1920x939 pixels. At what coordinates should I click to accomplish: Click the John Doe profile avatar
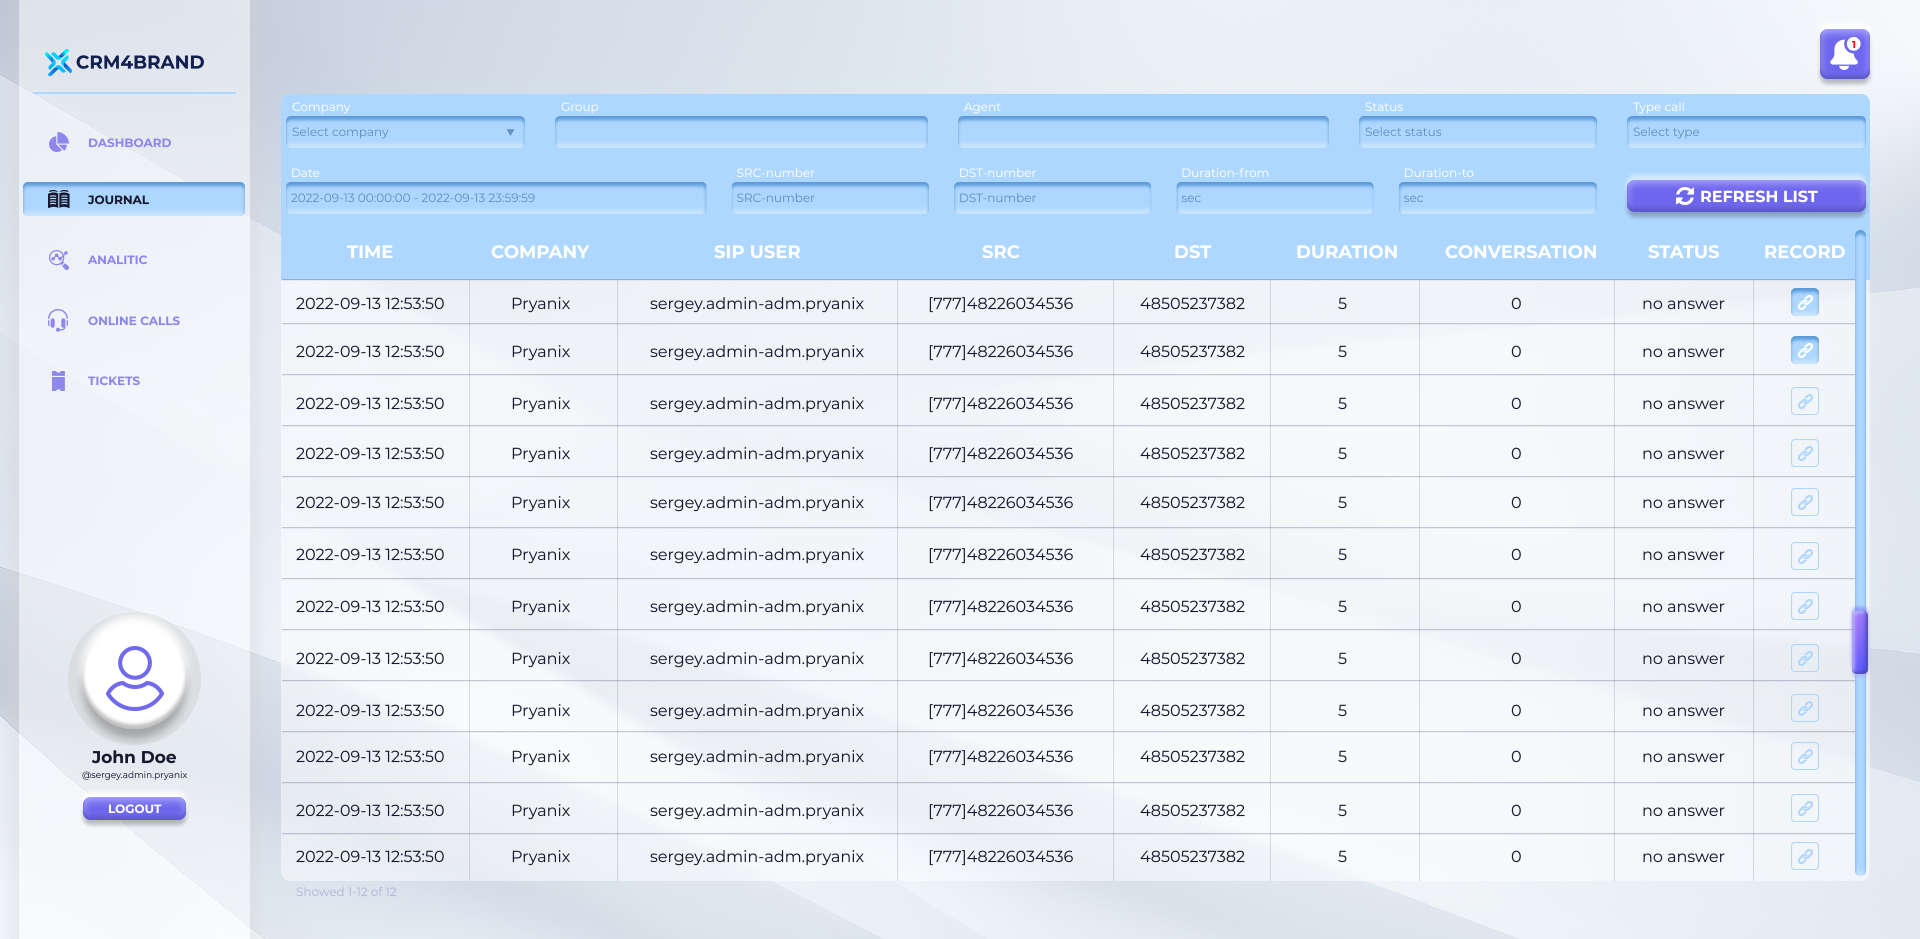click(x=134, y=677)
